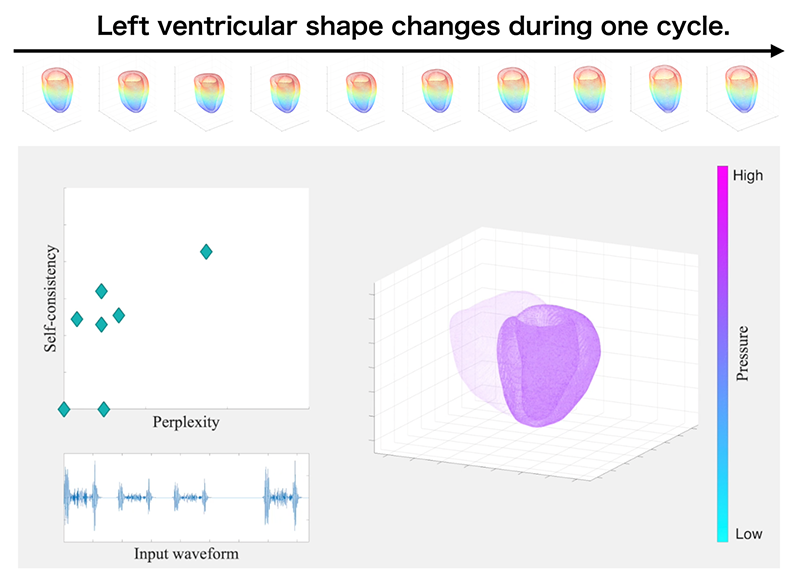Click the leftmost mid-height diamond marker
Screen dimensions: 800x578
[x=77, y=319]
